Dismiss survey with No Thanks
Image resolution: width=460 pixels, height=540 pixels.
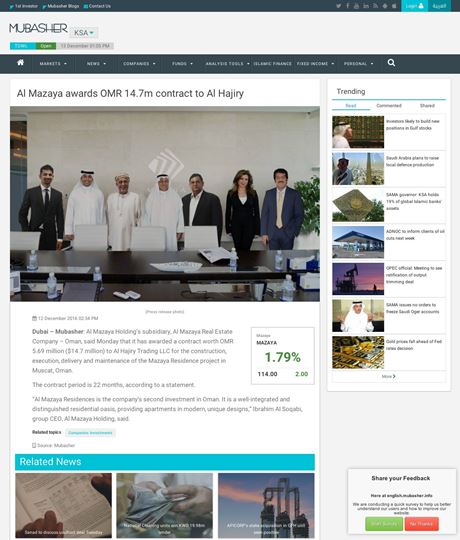click(421, 524)
